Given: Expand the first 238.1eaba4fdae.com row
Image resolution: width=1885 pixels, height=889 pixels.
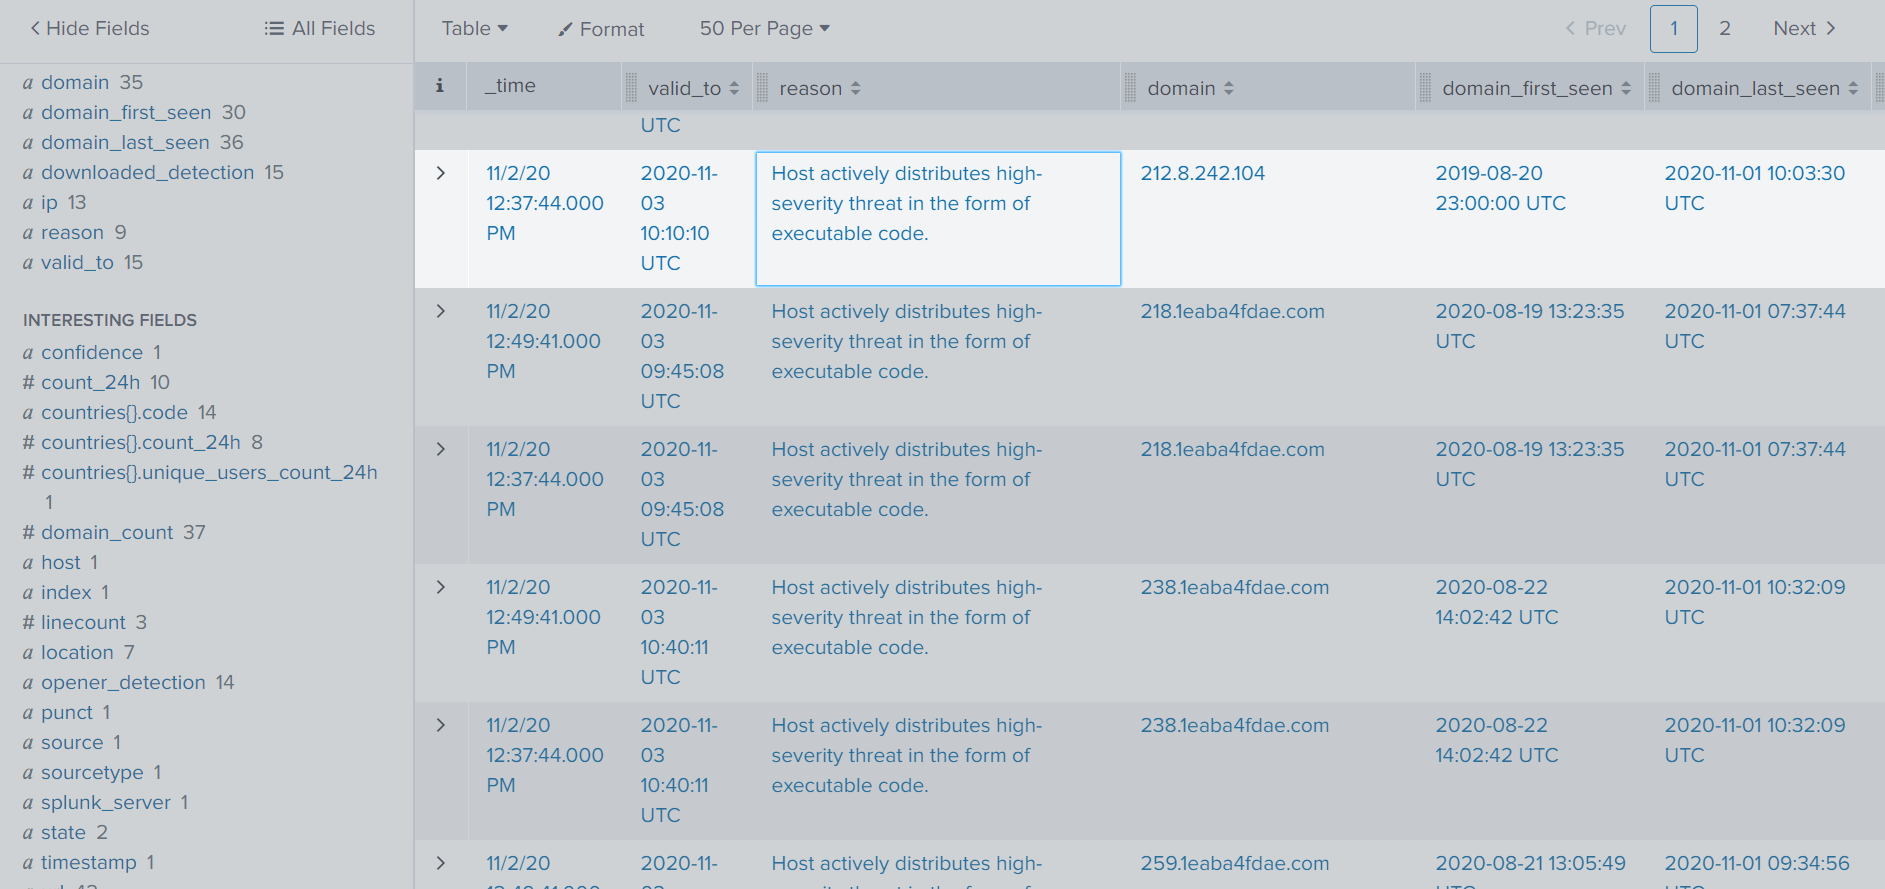Looking at the screenshot, I should point(441,587).
